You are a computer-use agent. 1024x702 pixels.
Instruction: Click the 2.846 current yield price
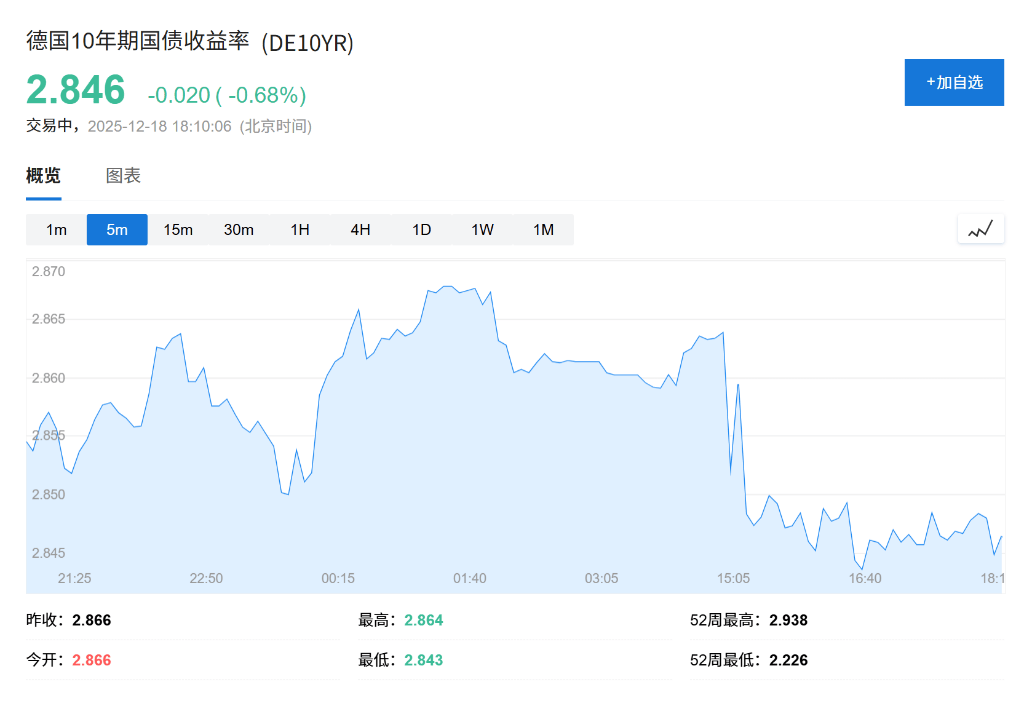(76, 90)
